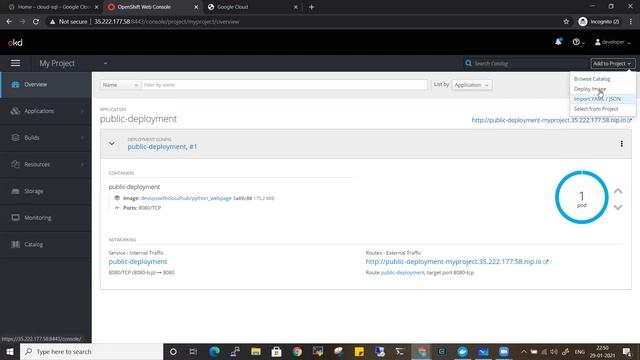This screenshot has width=640, height=360.
Task: Open the python_webpage image link
Action: (x=186, y=198)
